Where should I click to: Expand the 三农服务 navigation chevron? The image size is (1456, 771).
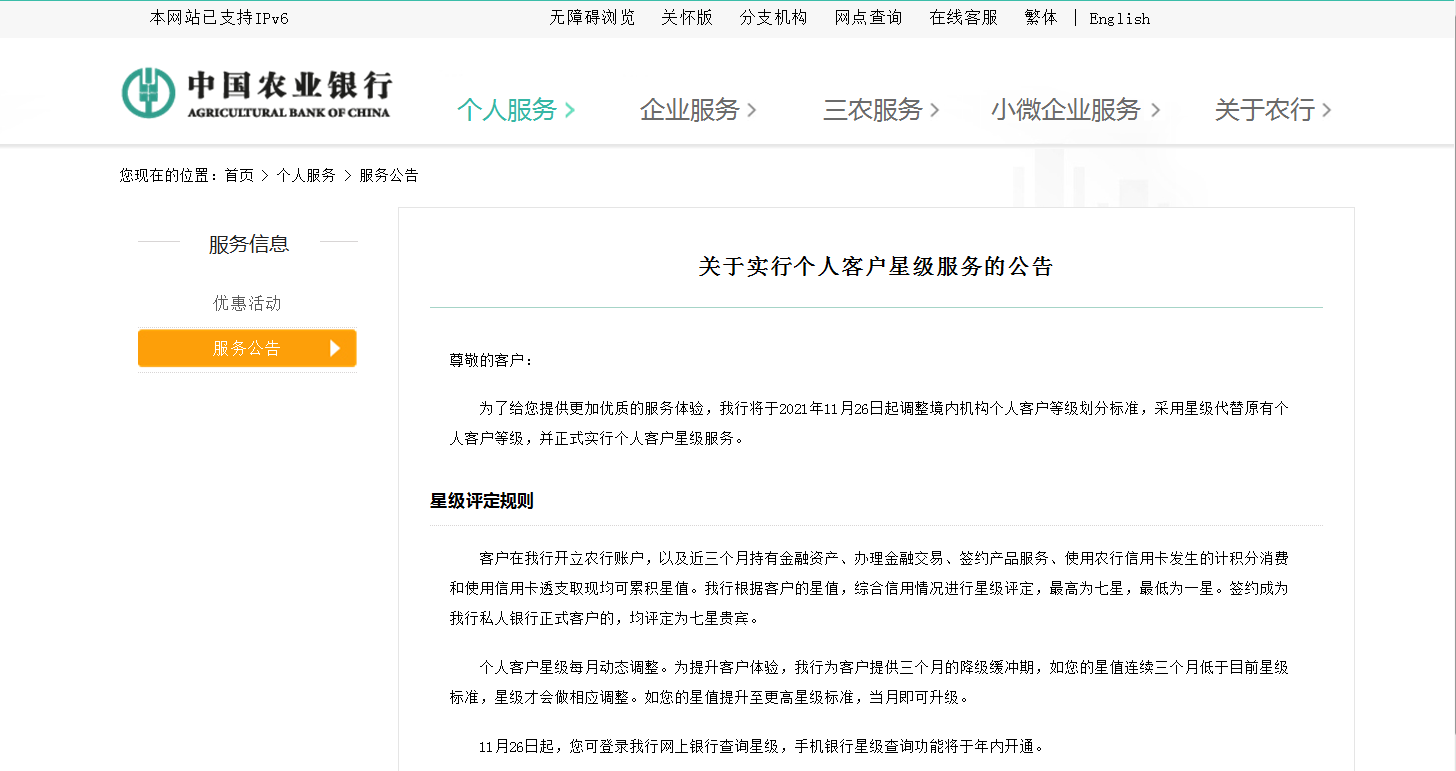tap(936, 111)
